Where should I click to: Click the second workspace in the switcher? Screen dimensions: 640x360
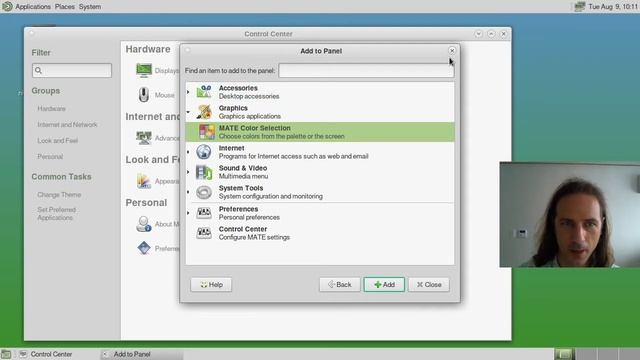click(x=586, y=354)
